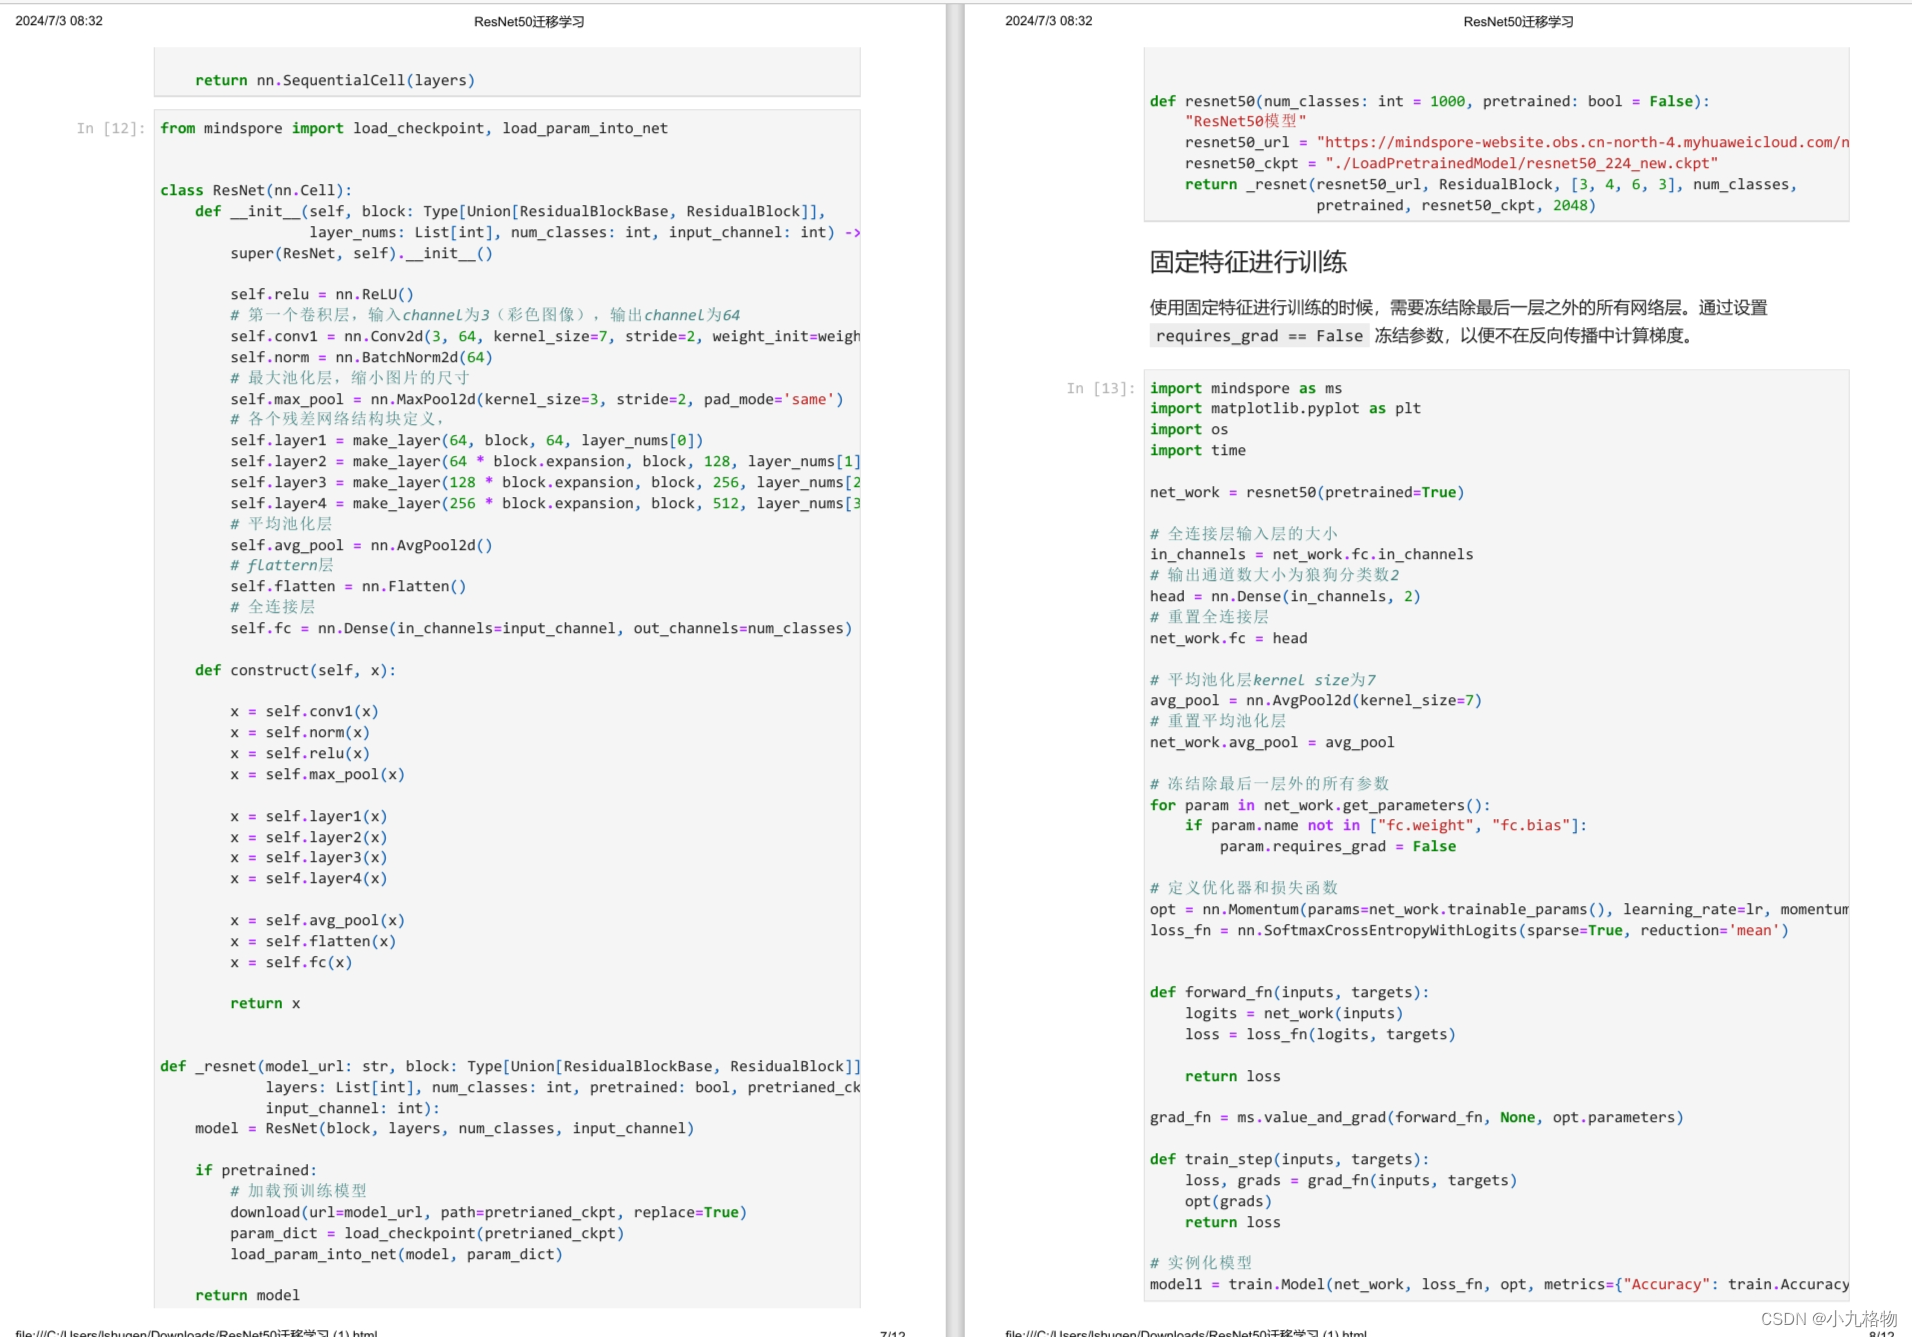
Task: Click the 'def resnet50(num_classes' line
Action: pyautogui.click(x=1430, y=101)
